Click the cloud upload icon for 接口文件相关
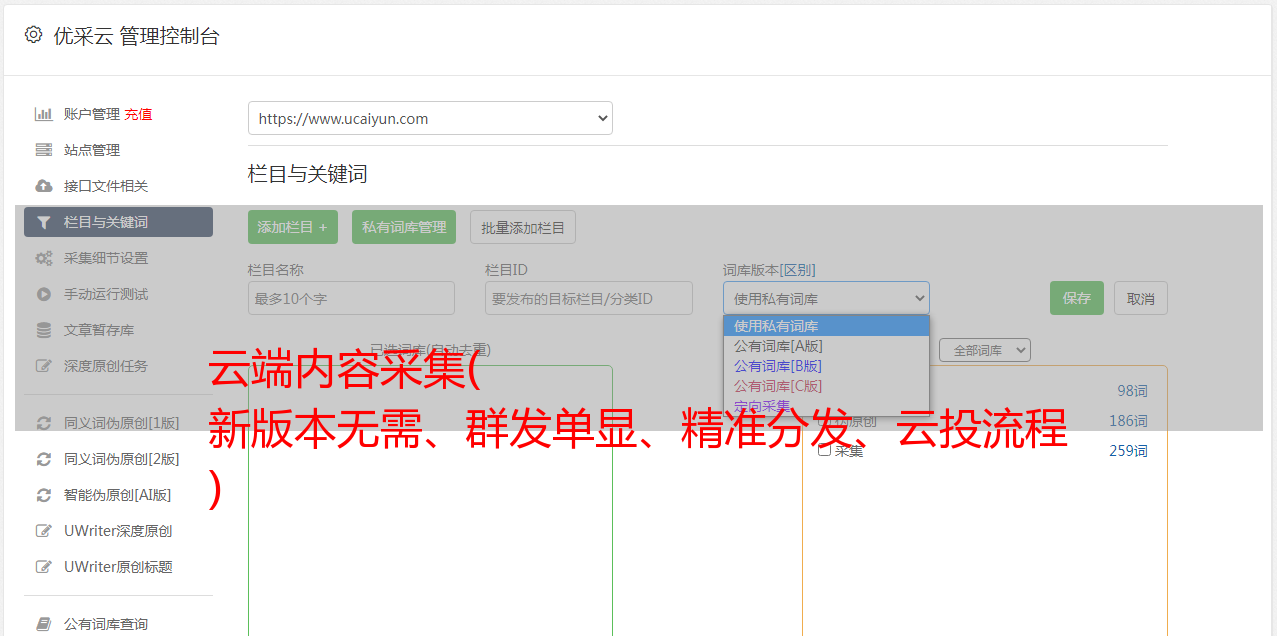The height and width of the screenshot is (636, 1277). (x=44, y=186)
